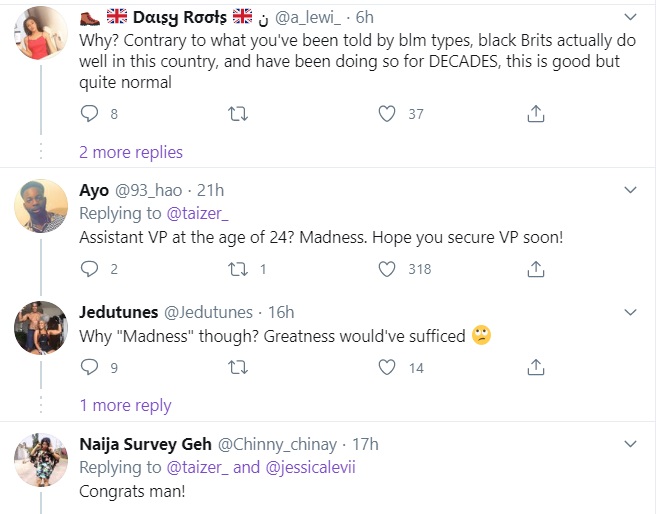Reply to Ayo's tweet
Screen dimensions: 660x514
point(89,269)
